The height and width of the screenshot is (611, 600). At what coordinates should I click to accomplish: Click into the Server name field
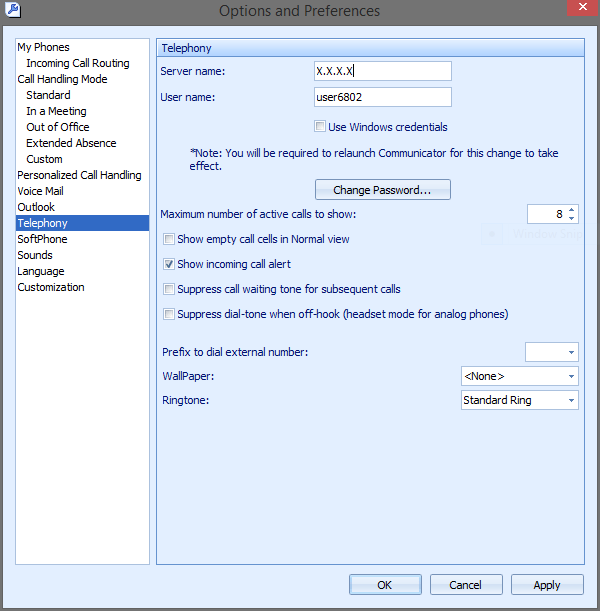pyautogui.click(x=382, y=71)
